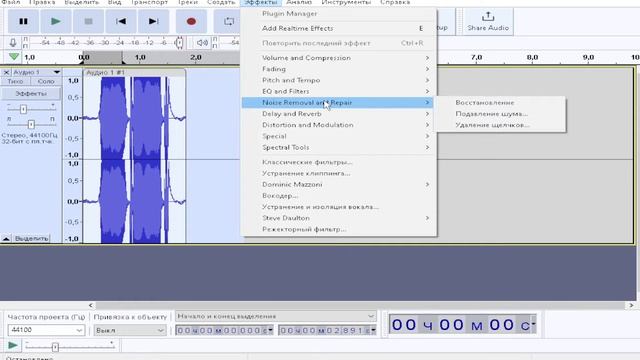Select the clip title Аудио 1 #1
Screen dimensions: 640x360
coord(106,72)
